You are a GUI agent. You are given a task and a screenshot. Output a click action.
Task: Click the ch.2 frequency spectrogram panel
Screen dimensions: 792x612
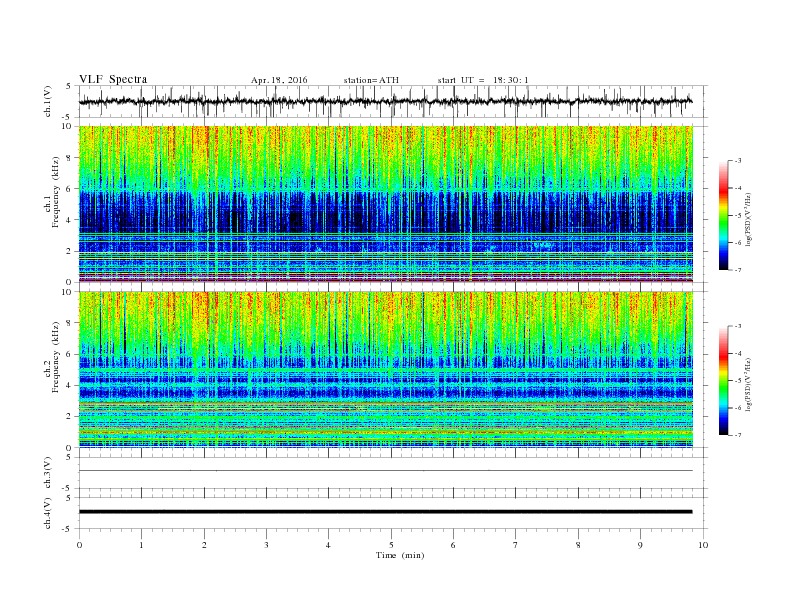coord(385,370)
